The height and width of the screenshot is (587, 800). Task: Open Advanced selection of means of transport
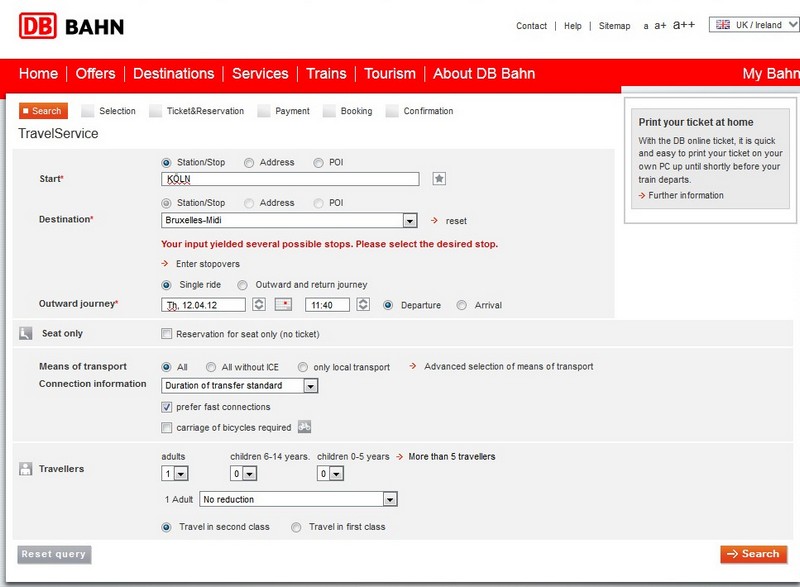click(x=509, y=366)
